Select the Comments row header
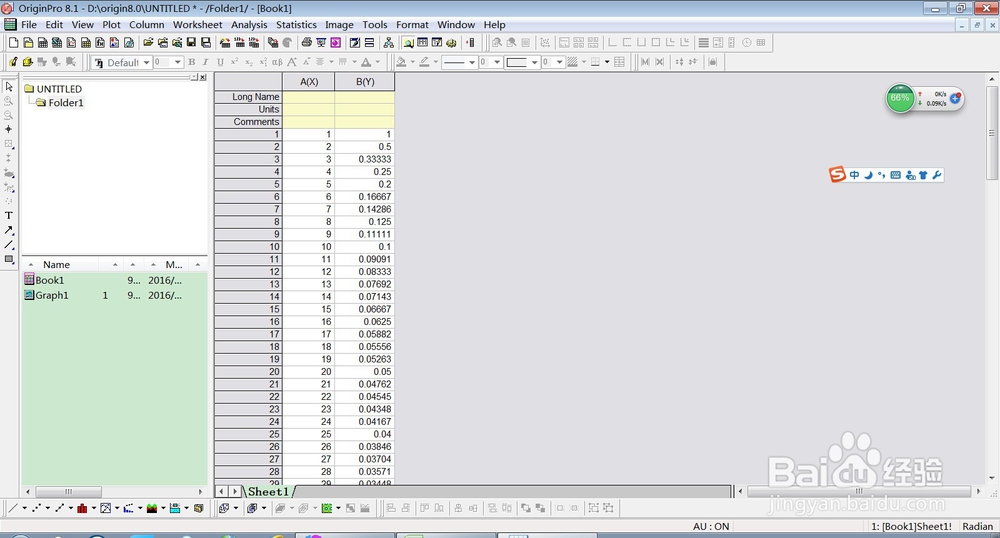This screenshot has height=538, width=1000. click(249, 122)
